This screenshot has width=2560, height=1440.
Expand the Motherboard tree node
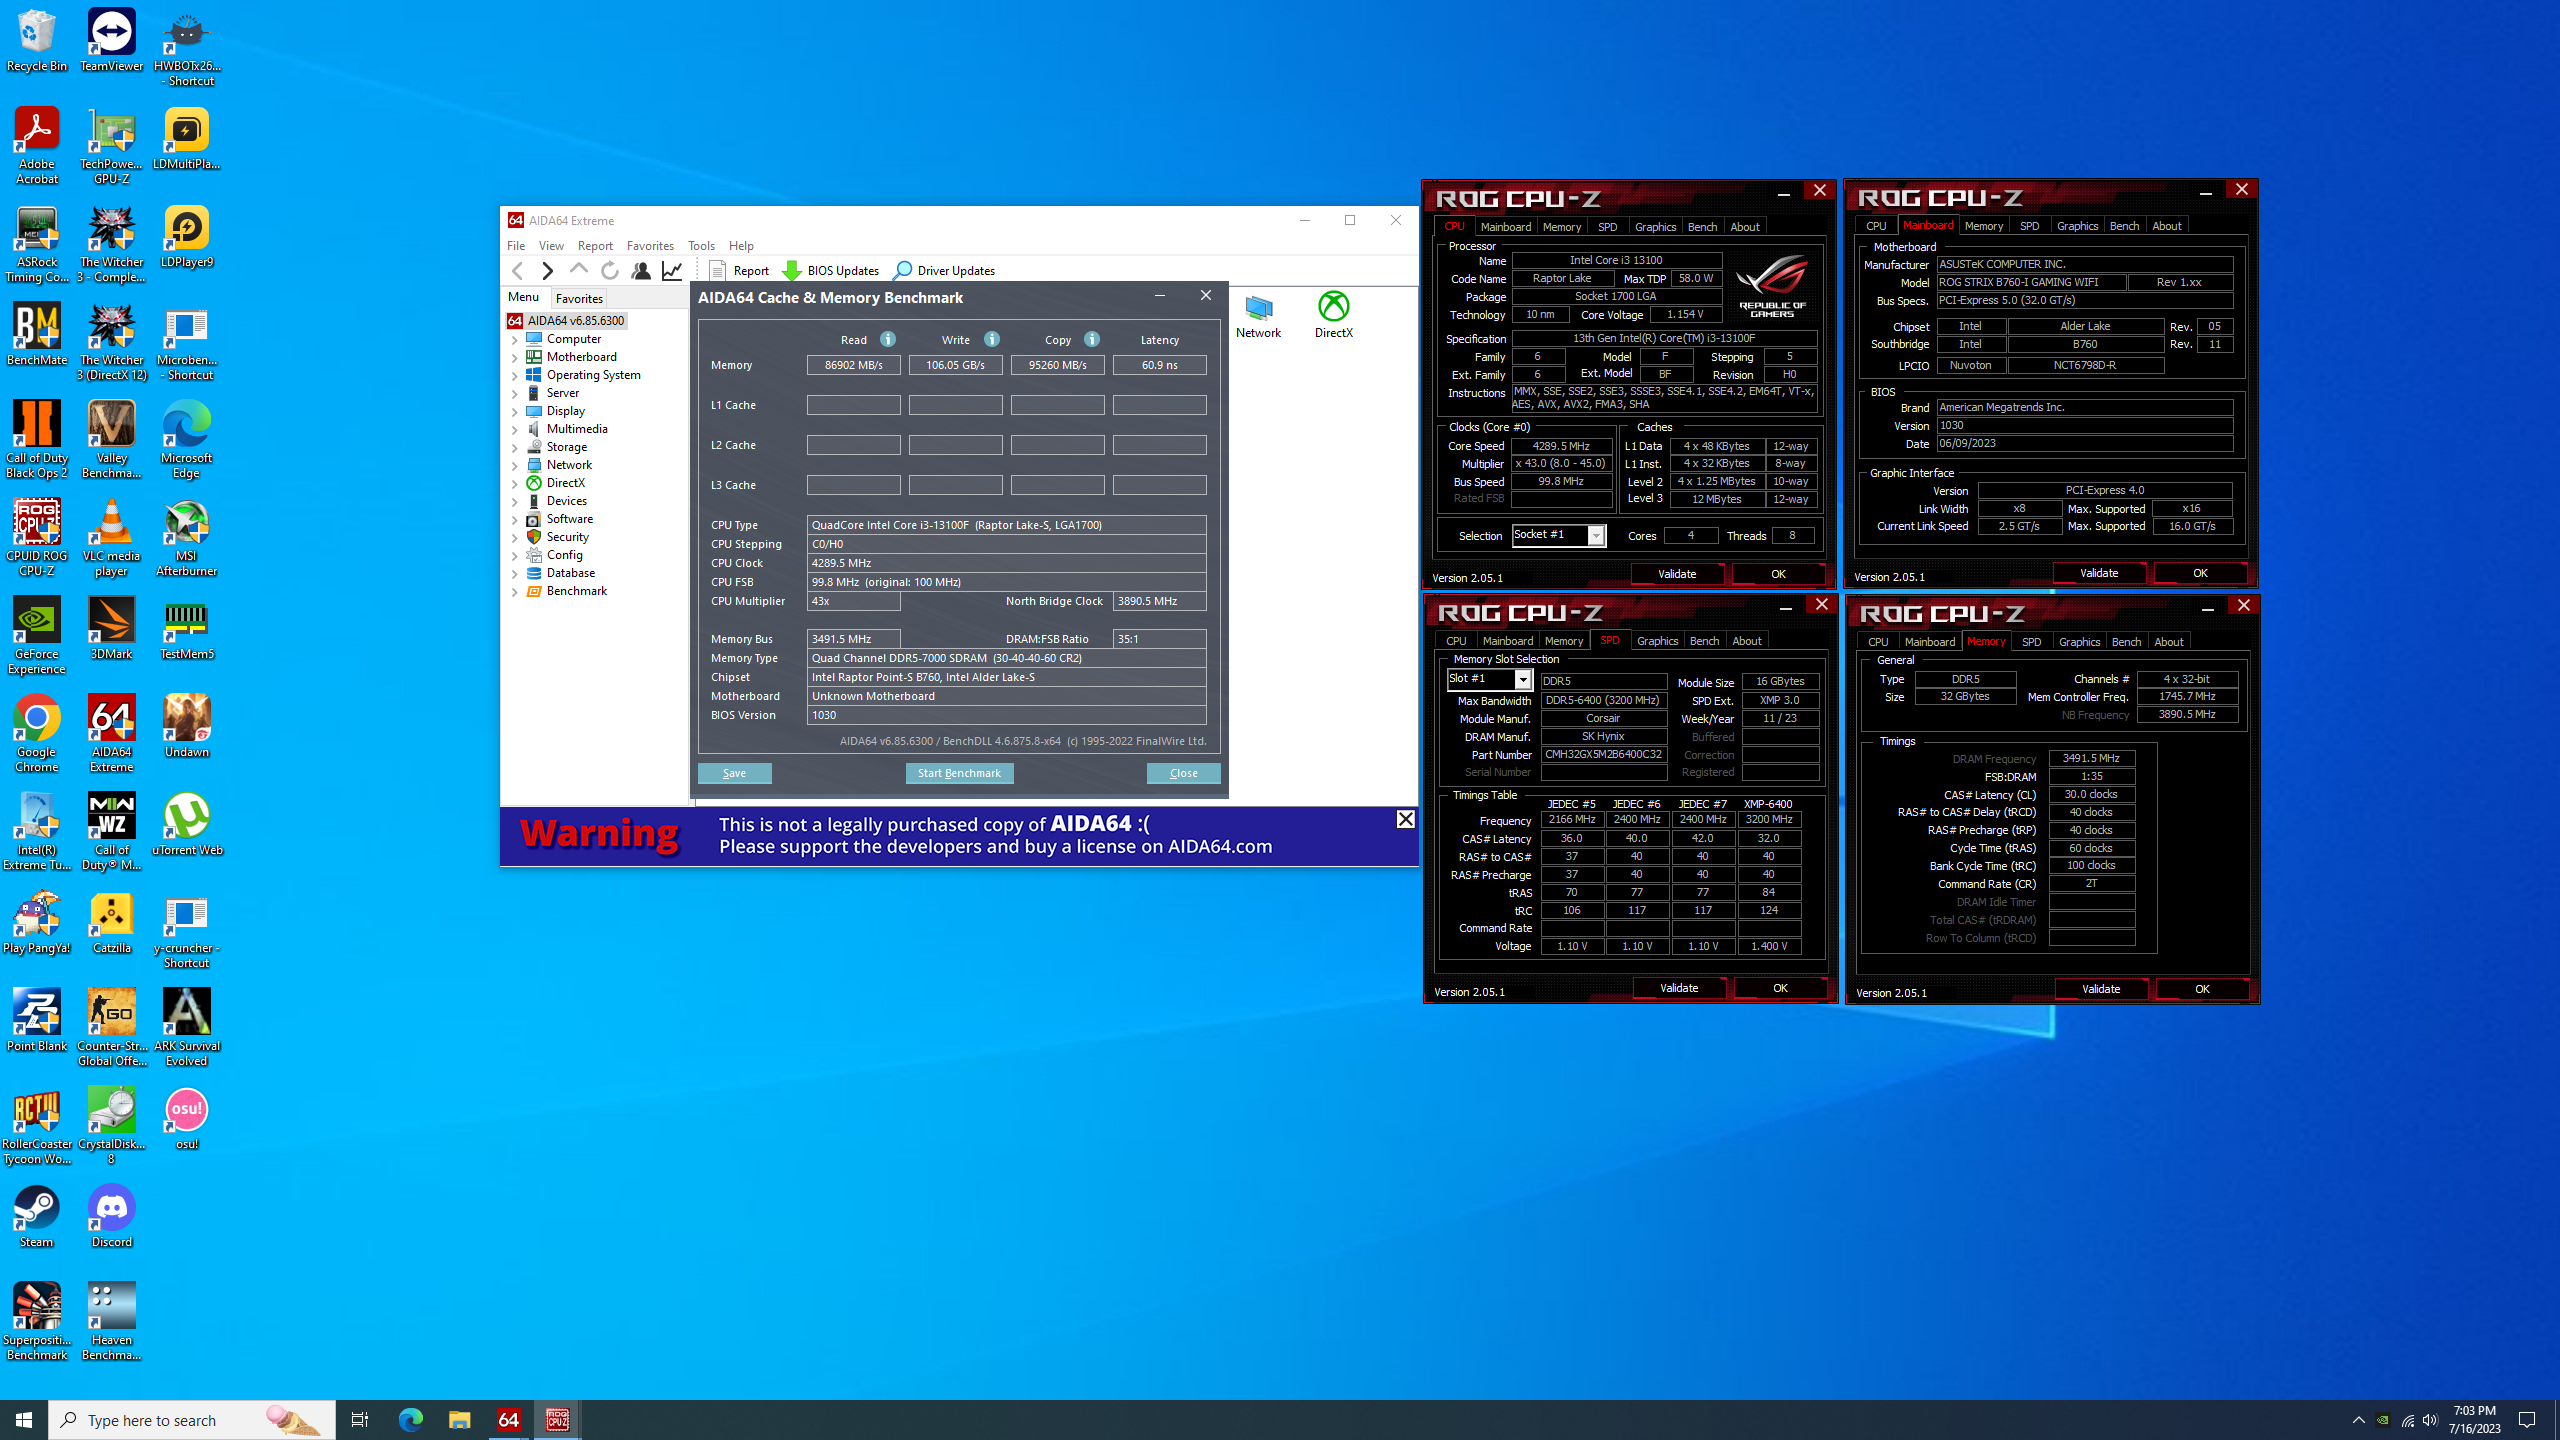click(x=515, y=358)
